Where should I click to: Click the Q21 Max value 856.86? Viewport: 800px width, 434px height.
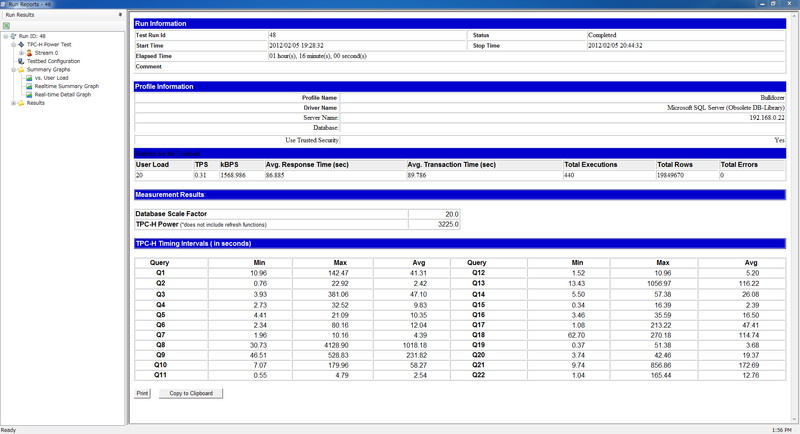coord(661,365)
